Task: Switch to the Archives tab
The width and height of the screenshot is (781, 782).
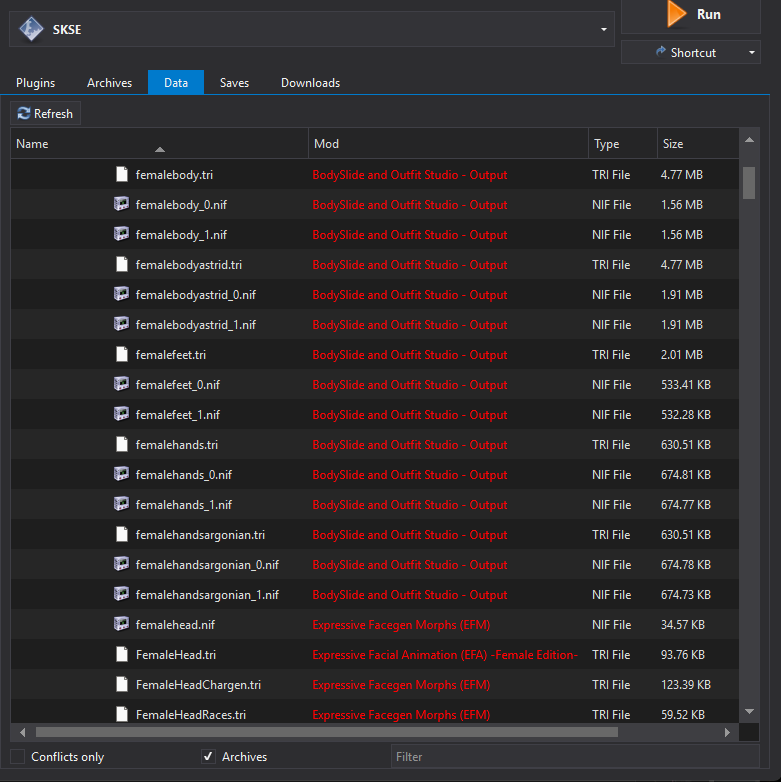Action: 109,83
